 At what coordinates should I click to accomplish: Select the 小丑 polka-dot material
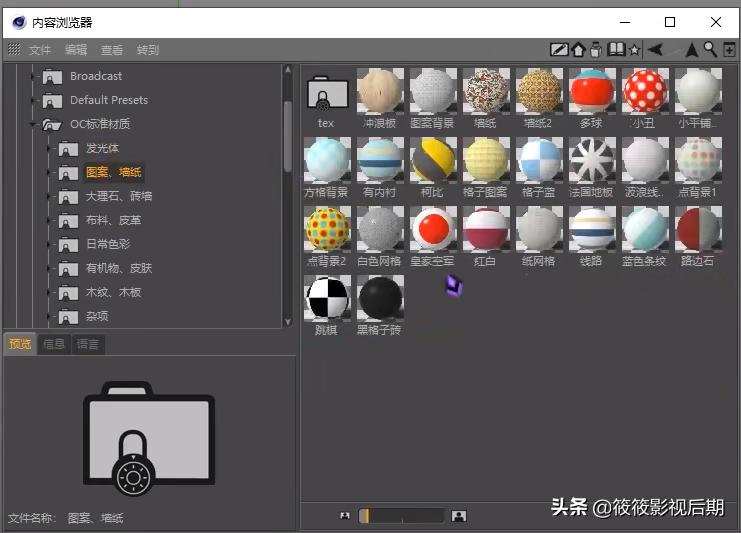click(x=645, y=91)
